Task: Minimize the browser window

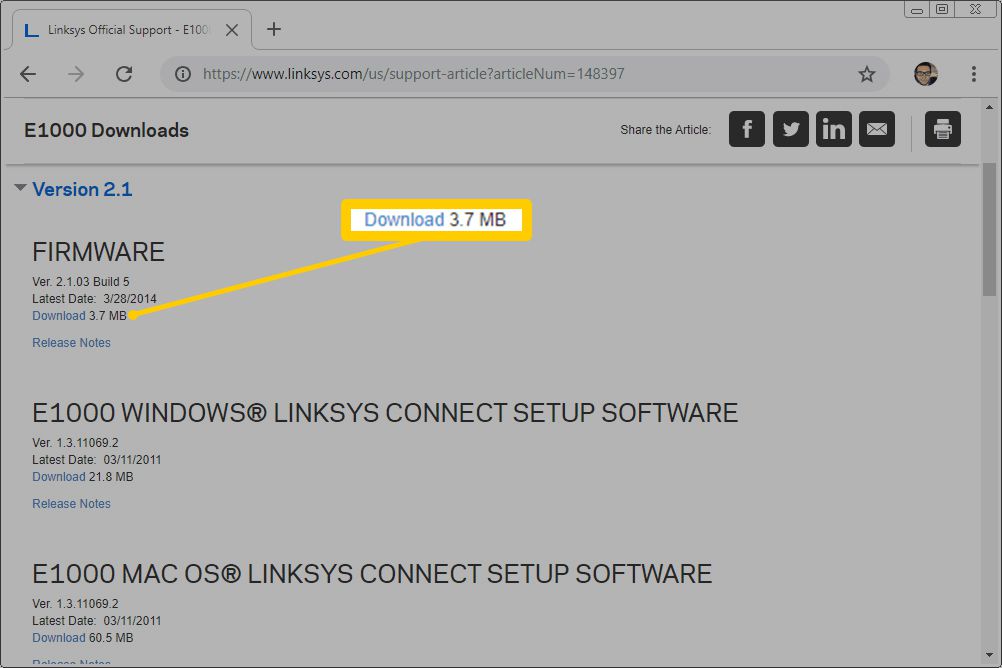Action: [x=916, y=10]
